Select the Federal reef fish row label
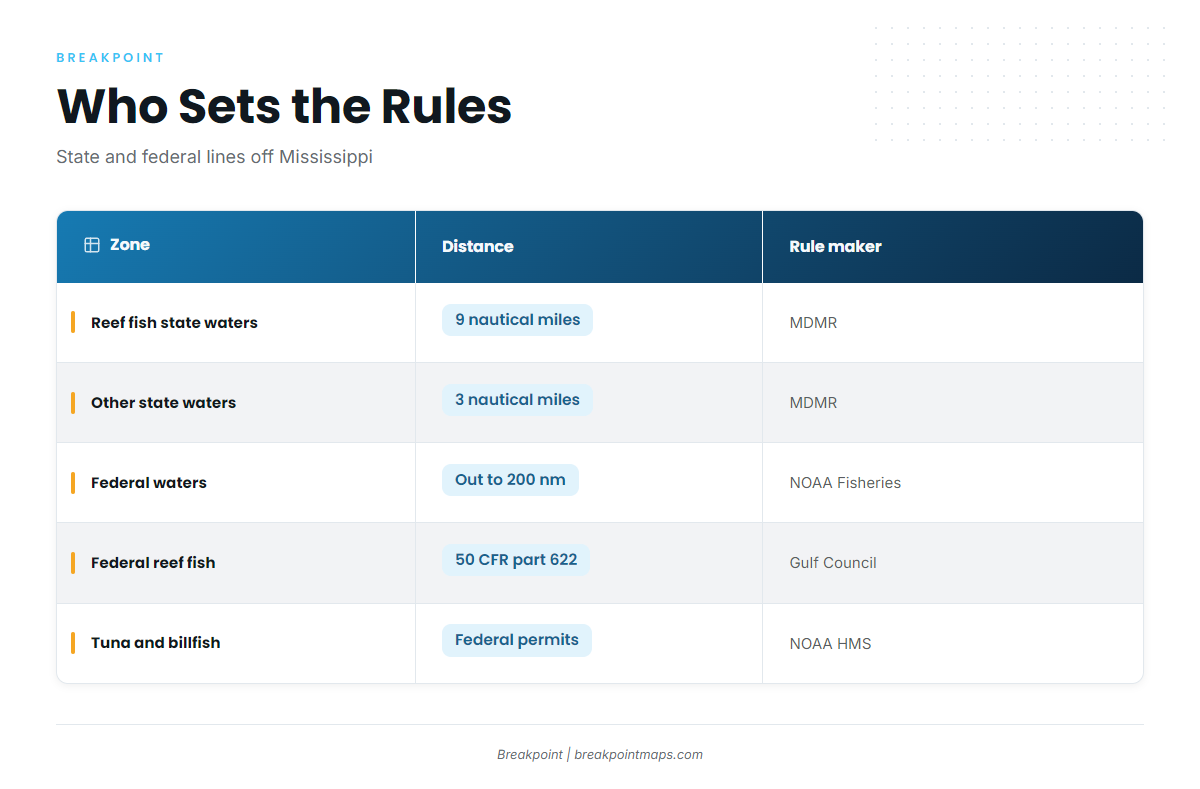 [153, 563]
